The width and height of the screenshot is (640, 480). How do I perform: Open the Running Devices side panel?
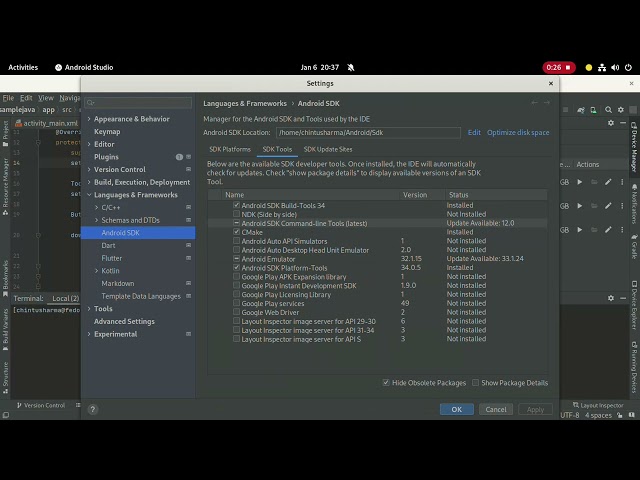634,367
